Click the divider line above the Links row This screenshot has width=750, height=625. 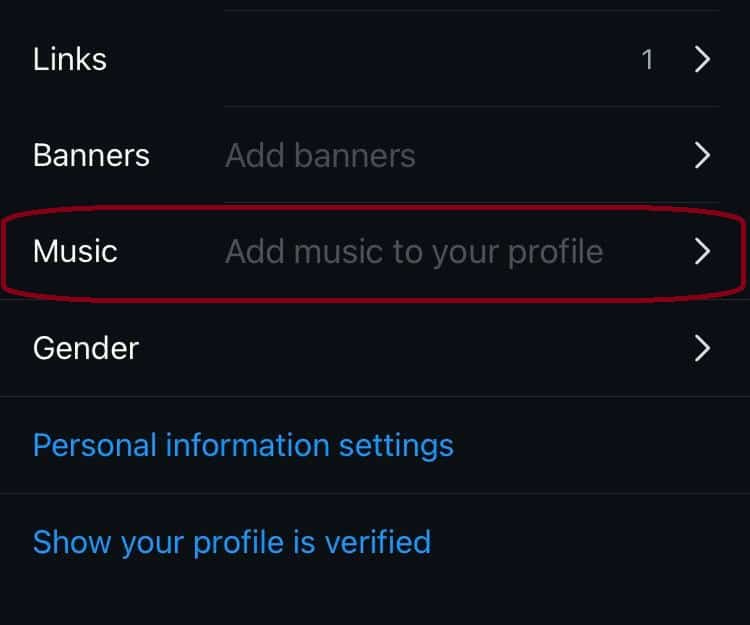(x=470, y=11)
